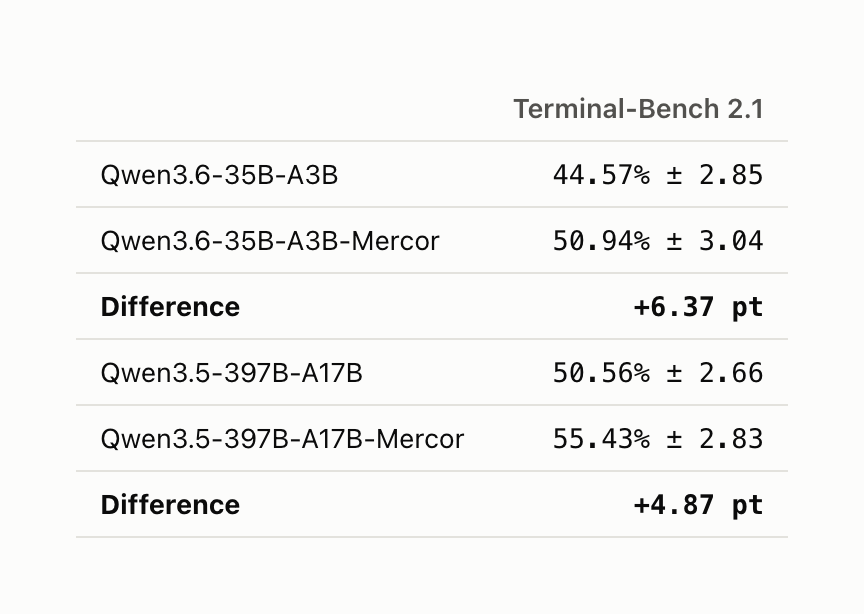
Task: Click the 55.43% ± 2.83 score cell
Action: [658, 439]
